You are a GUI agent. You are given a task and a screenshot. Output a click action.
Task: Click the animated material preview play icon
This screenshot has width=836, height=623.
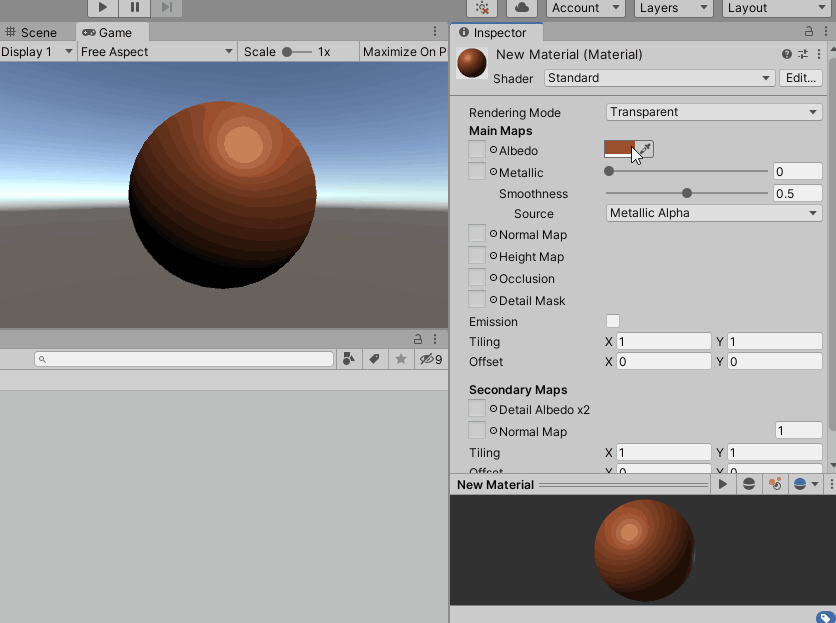point(723,484)
